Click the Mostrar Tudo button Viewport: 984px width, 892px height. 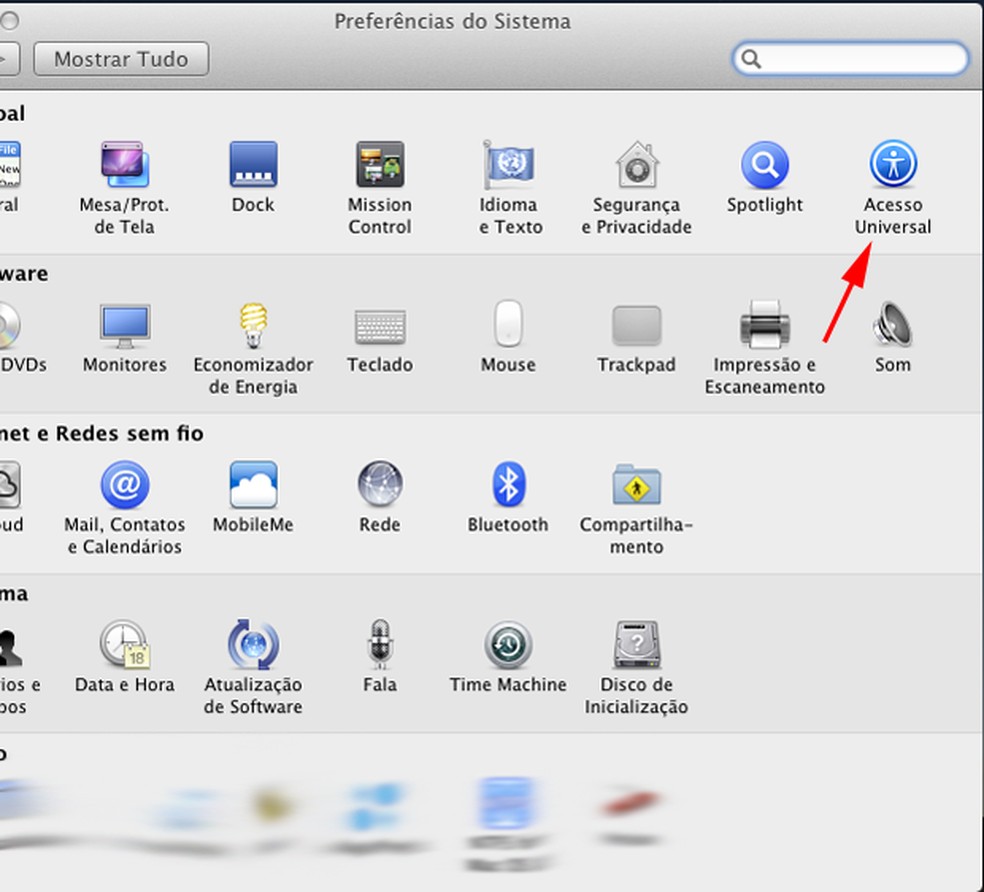coord(121,59)
